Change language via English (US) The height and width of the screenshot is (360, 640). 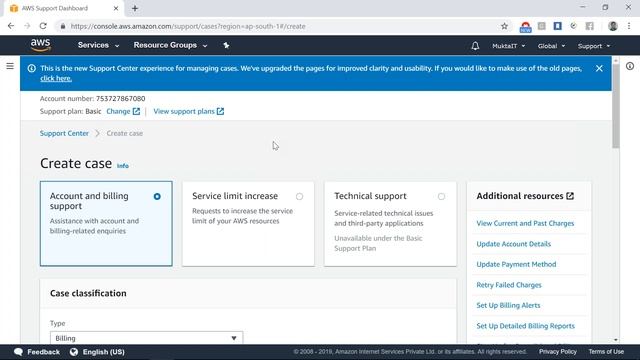[x=103, y=352]
